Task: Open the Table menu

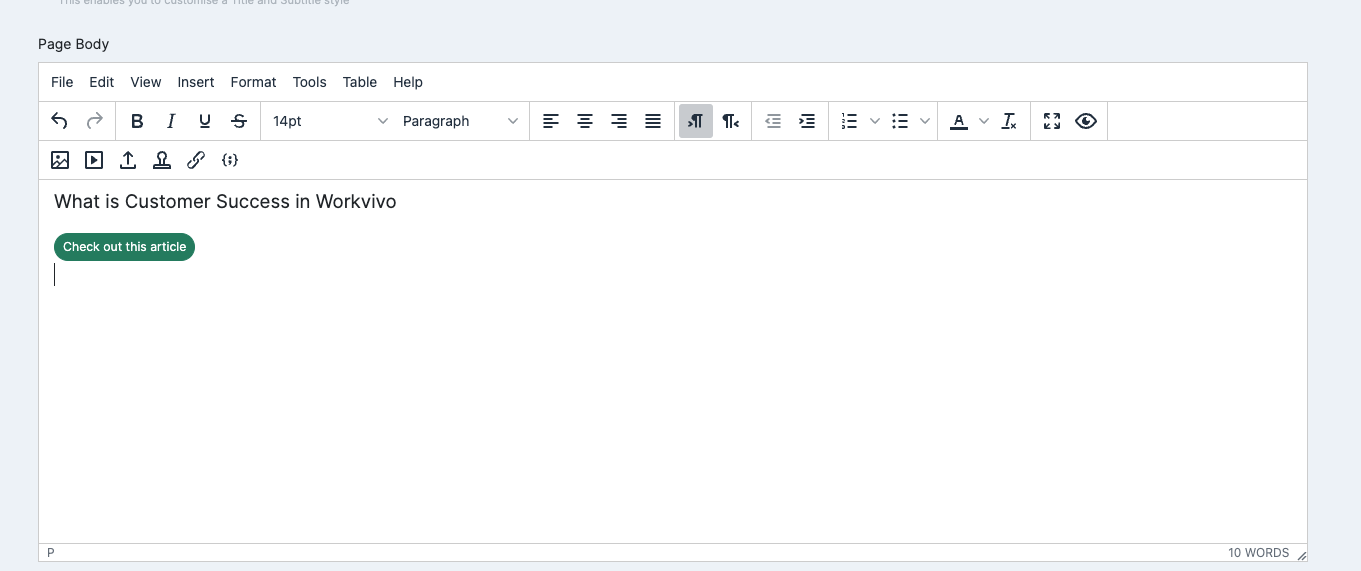Action: coord(360,82)
